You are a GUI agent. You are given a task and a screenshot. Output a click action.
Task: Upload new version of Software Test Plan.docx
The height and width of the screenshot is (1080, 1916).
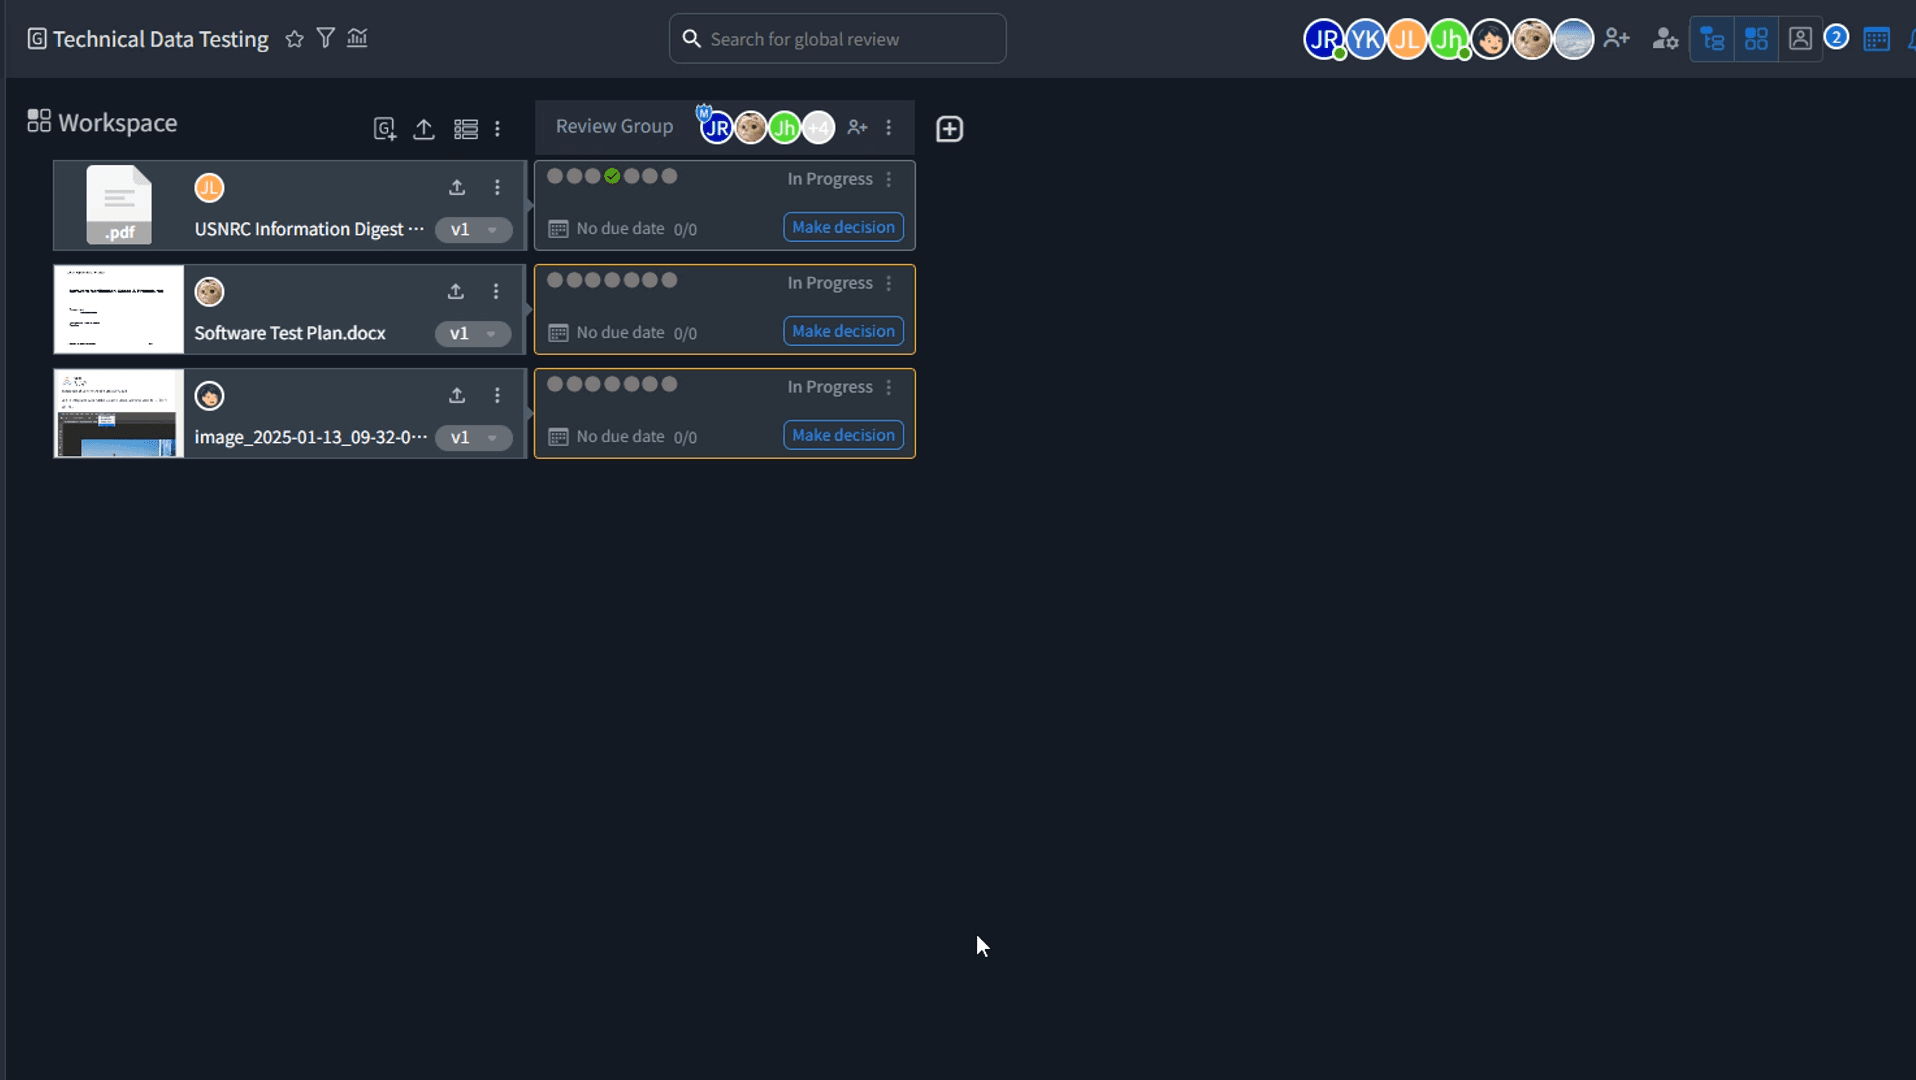(x=456, y=291)
